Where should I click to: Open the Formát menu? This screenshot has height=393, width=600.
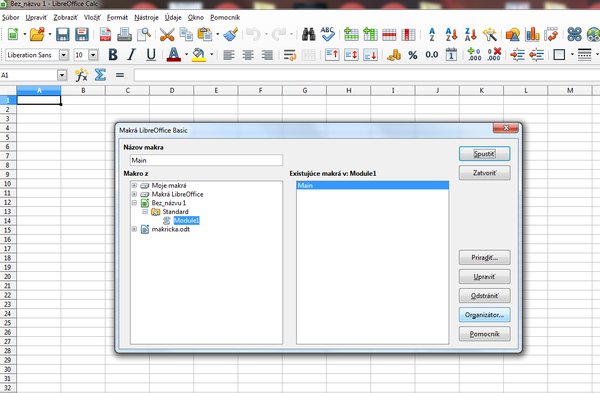(117, 17)
